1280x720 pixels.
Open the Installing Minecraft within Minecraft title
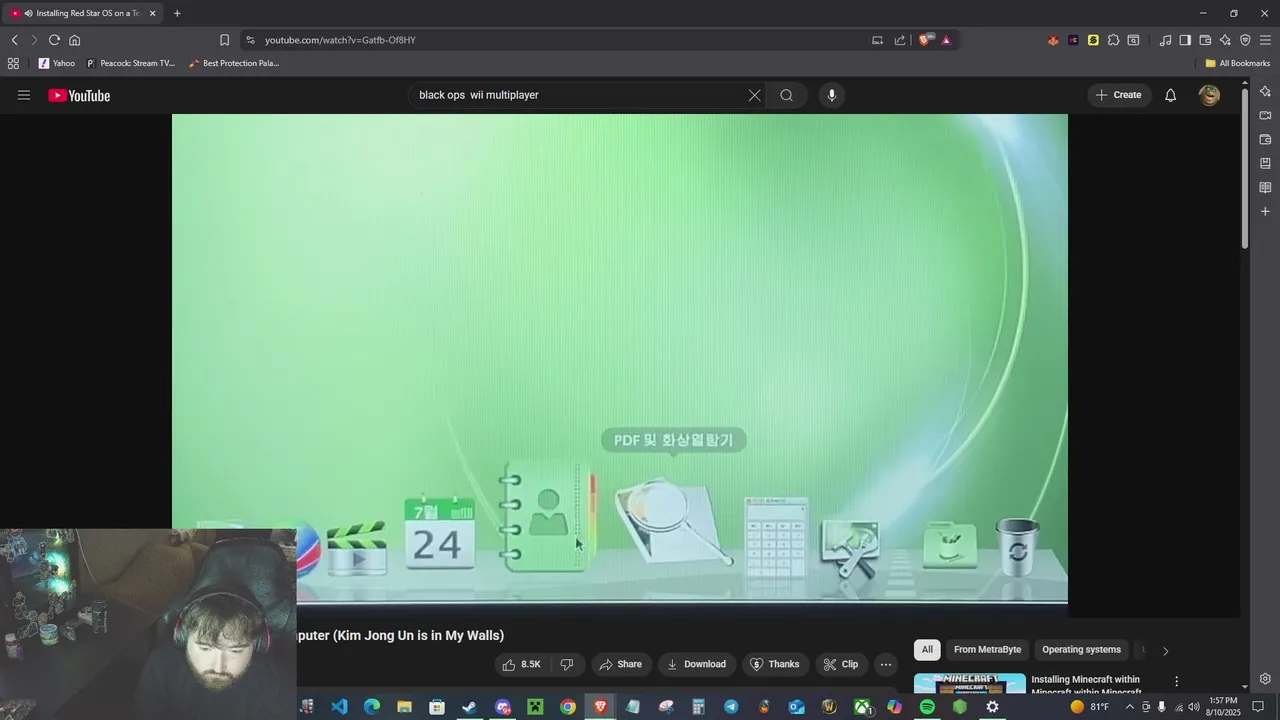coord(1086,686)
